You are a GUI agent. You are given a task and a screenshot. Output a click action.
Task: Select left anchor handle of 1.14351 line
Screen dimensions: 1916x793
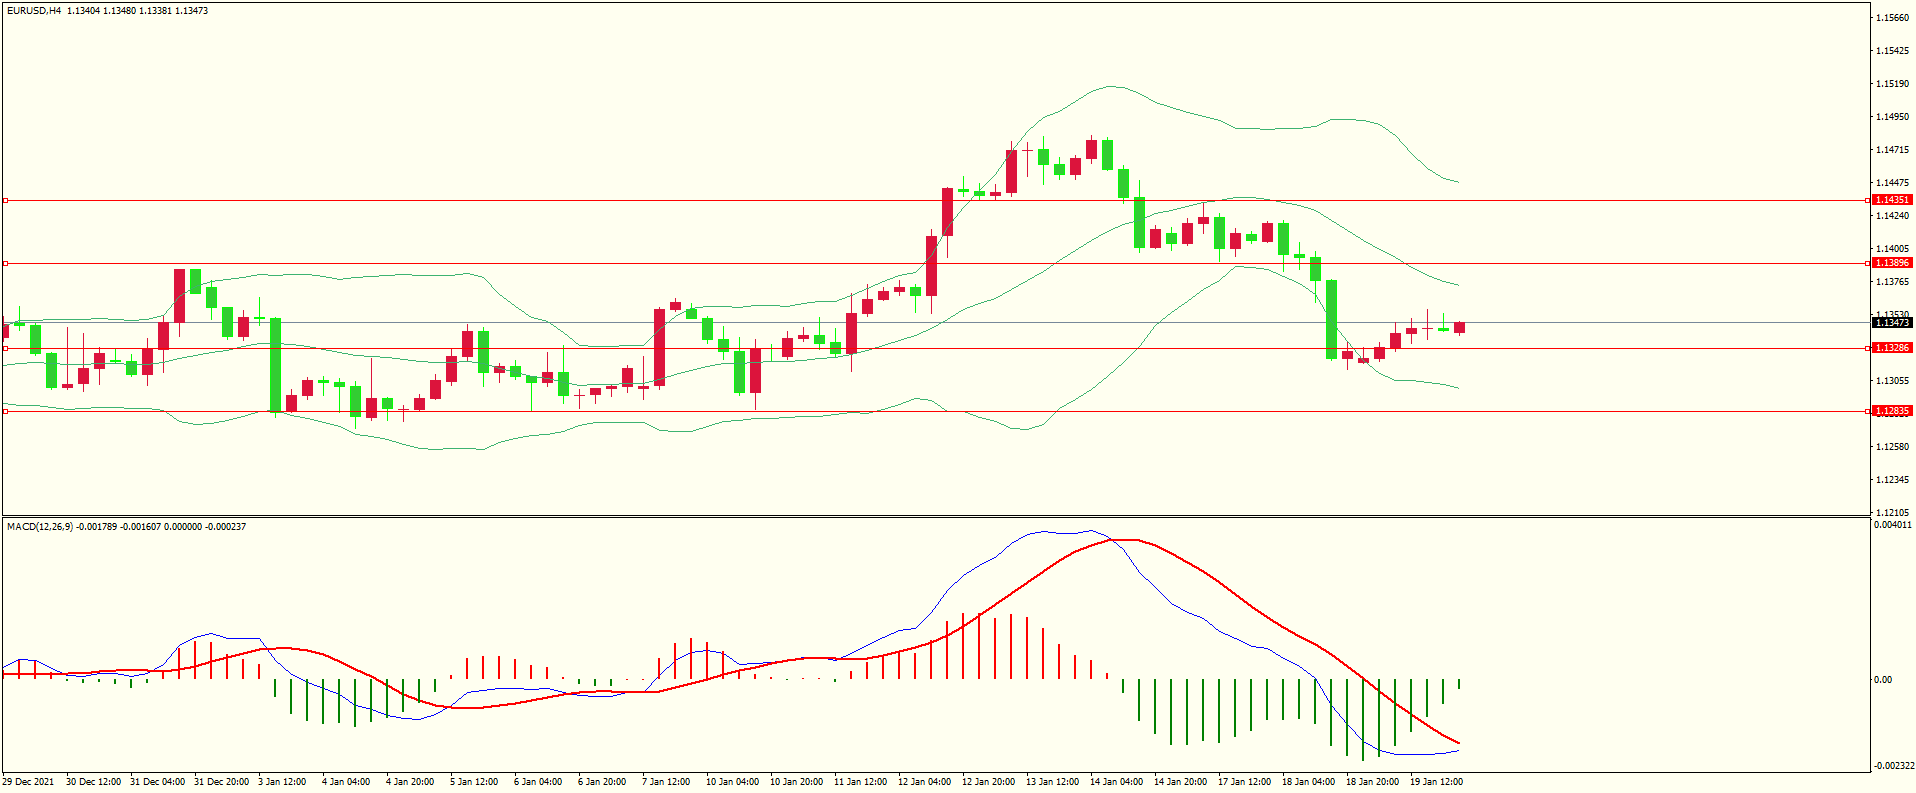coord(5,200)
